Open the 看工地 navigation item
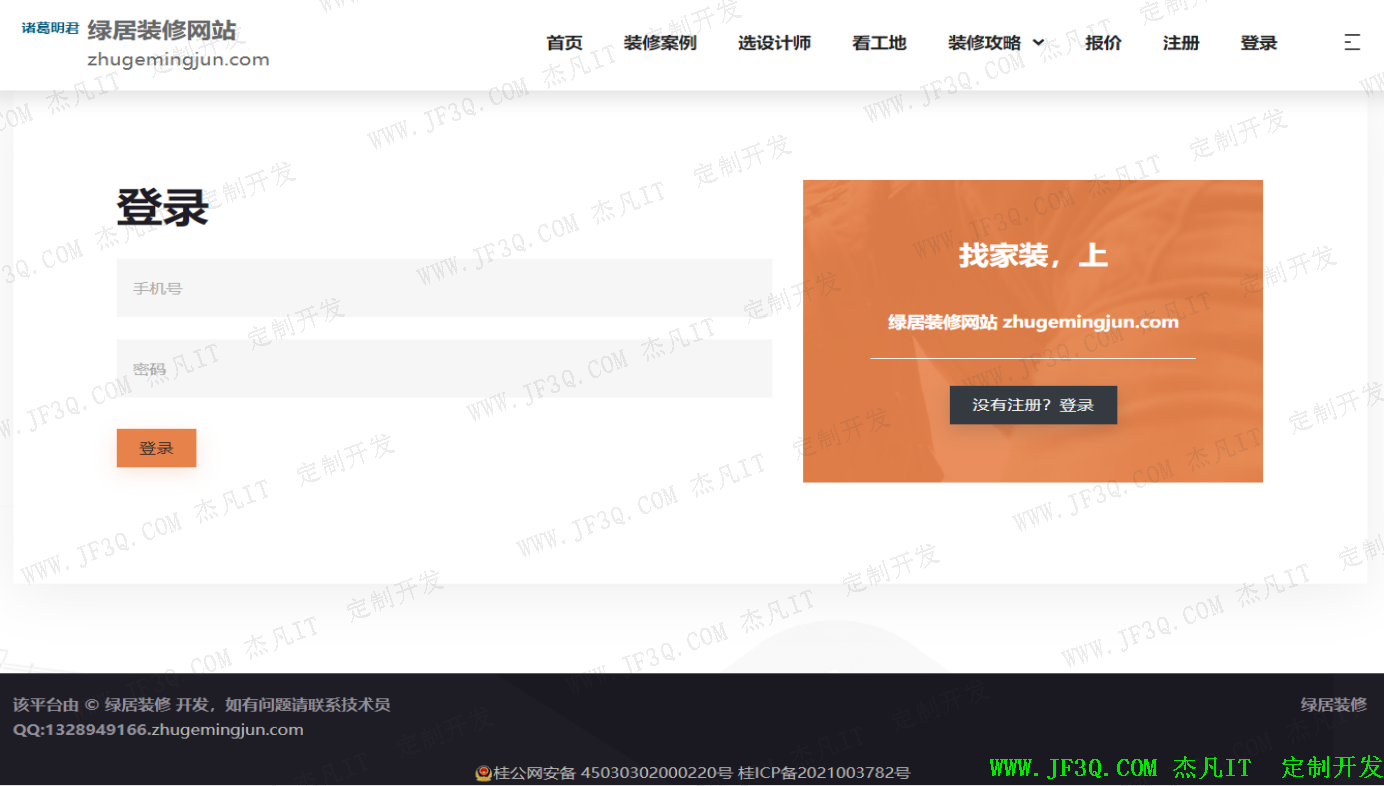The image size is (1384, 786). (879, 43)
